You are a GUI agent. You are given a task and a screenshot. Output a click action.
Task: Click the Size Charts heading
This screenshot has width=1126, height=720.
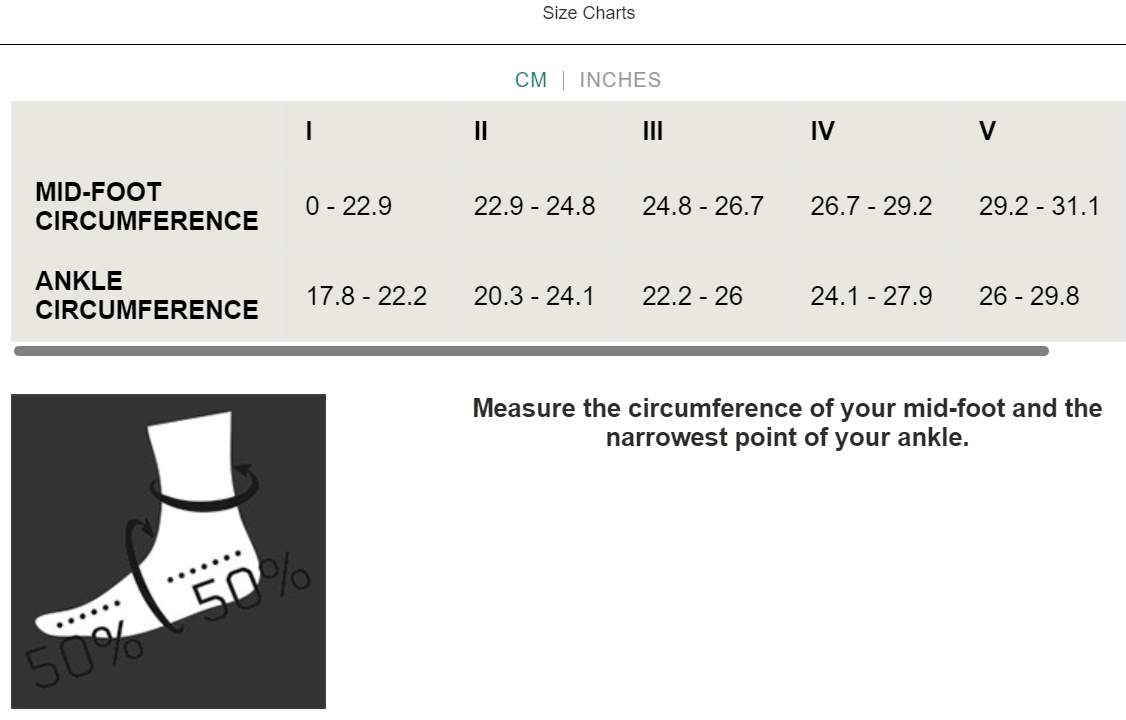pos(589,13)
